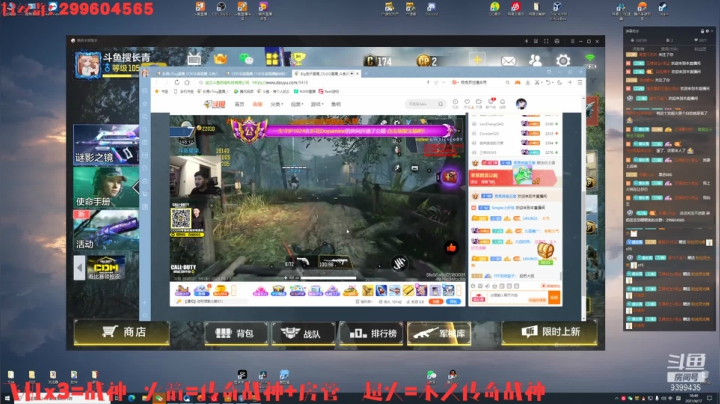The image size is (720, 404).
Task: Click the player avatar 斗鱼搜长青
Action: 88,64
